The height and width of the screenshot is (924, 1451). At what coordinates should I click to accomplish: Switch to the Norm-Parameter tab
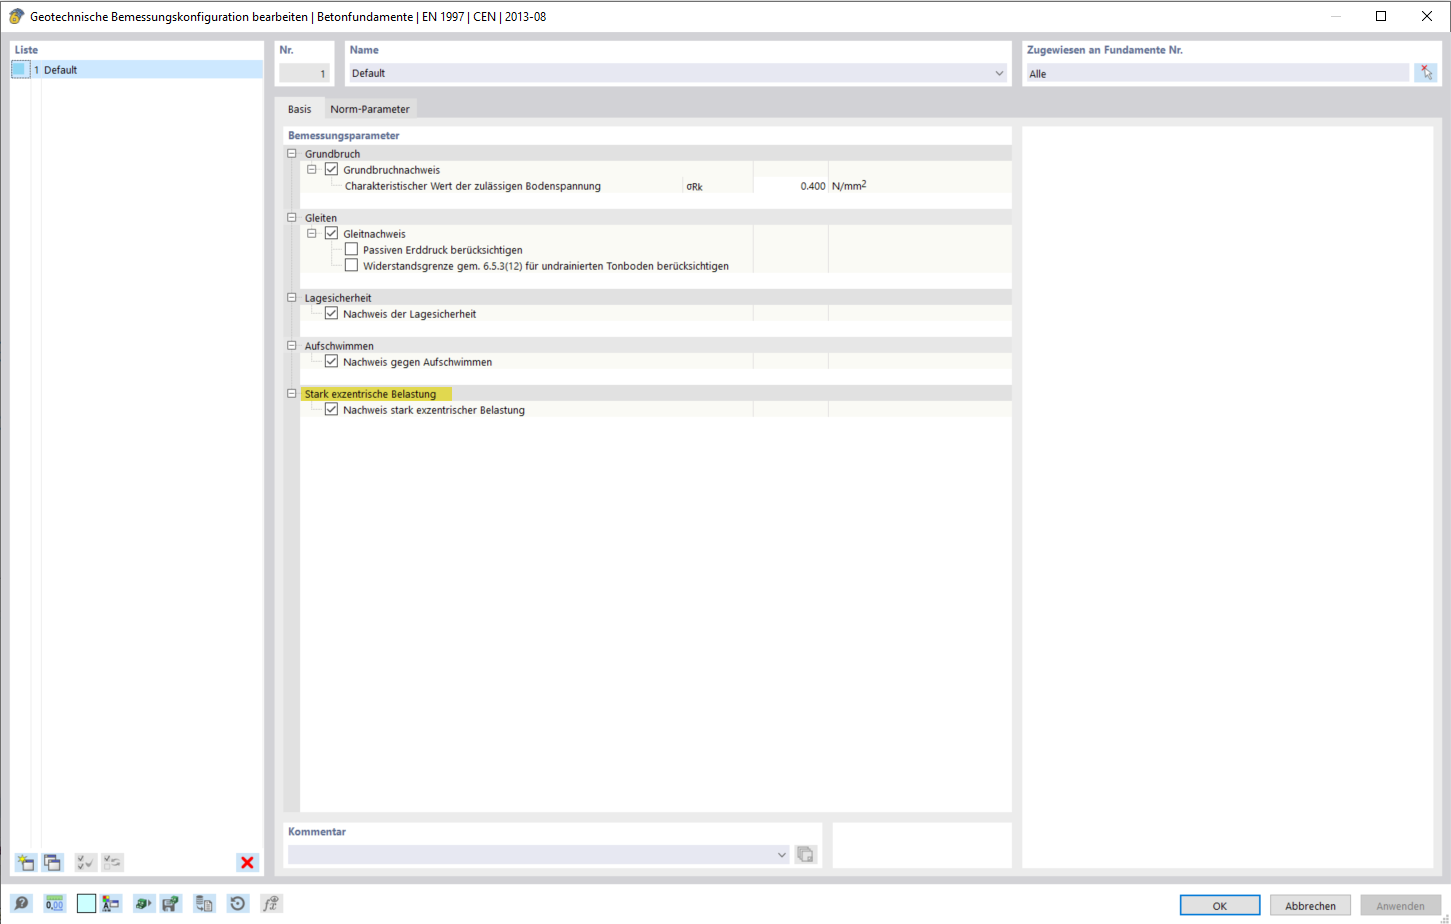click(x=370, y=109)
